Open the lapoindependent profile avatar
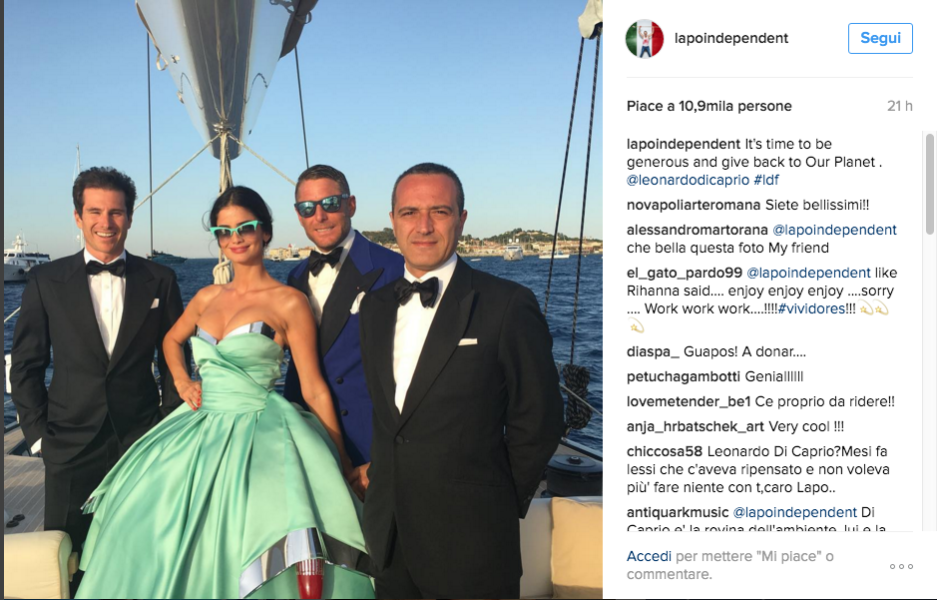The width and height of the screenshot is (937, 600). click(644, 39)
